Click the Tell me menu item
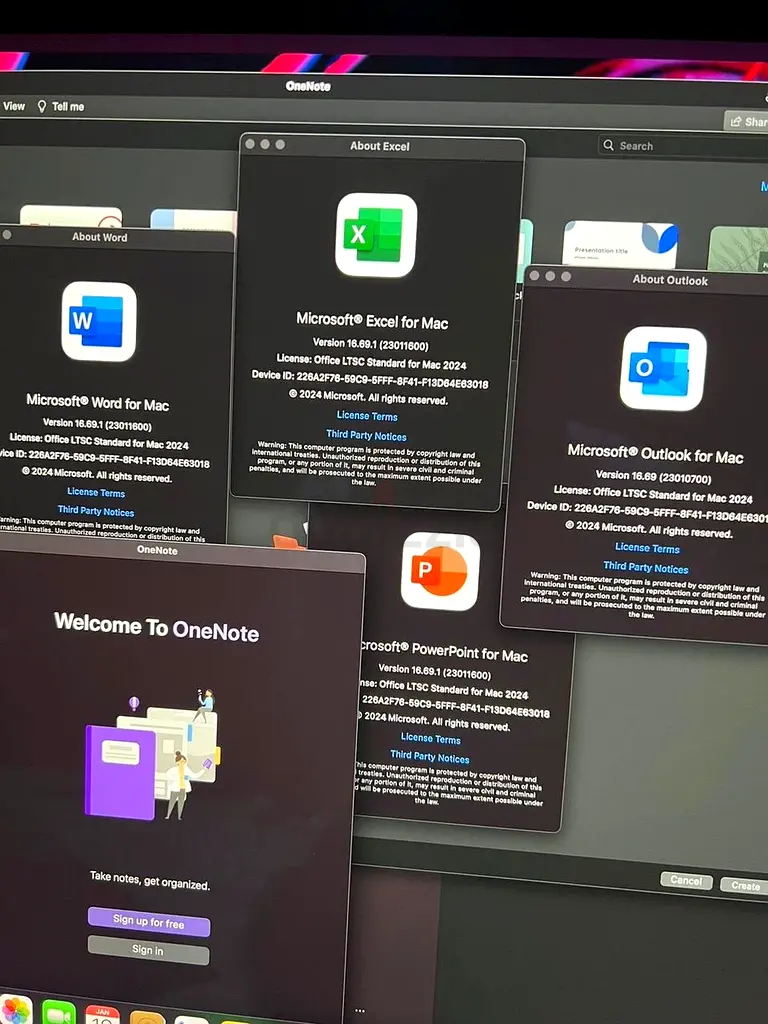 68,106
